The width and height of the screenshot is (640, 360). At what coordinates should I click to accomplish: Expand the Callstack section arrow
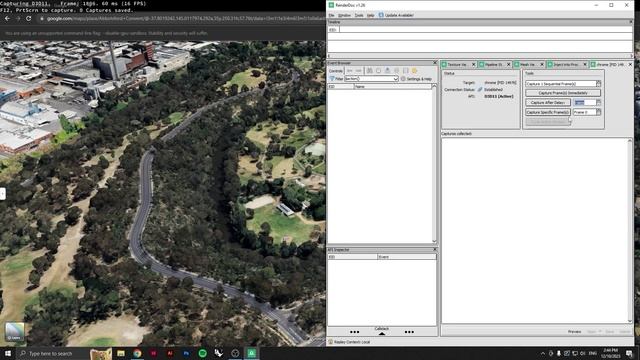click(x=382, y=333)
